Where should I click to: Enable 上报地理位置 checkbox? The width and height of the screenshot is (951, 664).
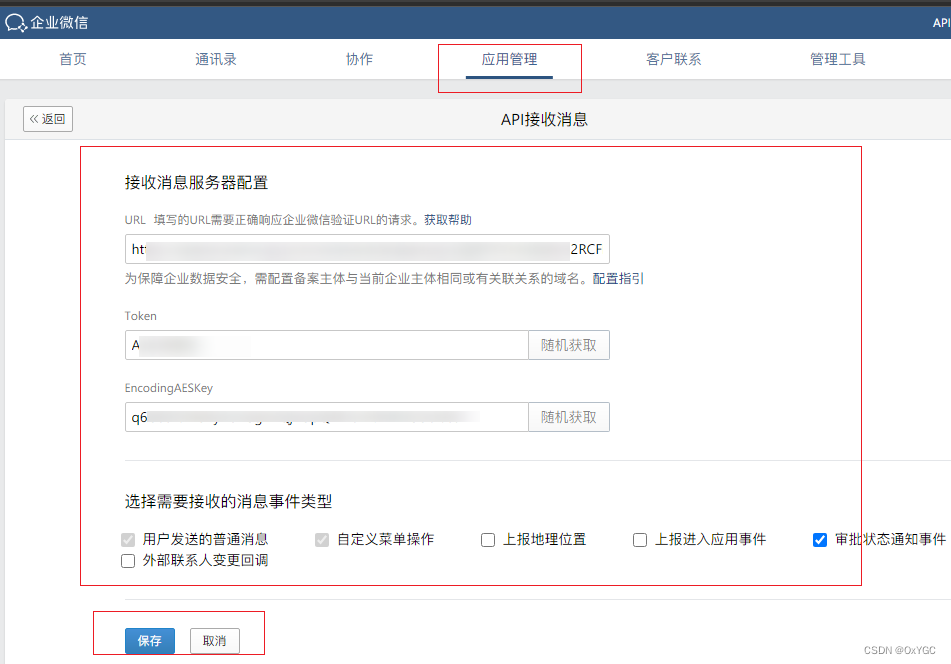coord(488,540)
